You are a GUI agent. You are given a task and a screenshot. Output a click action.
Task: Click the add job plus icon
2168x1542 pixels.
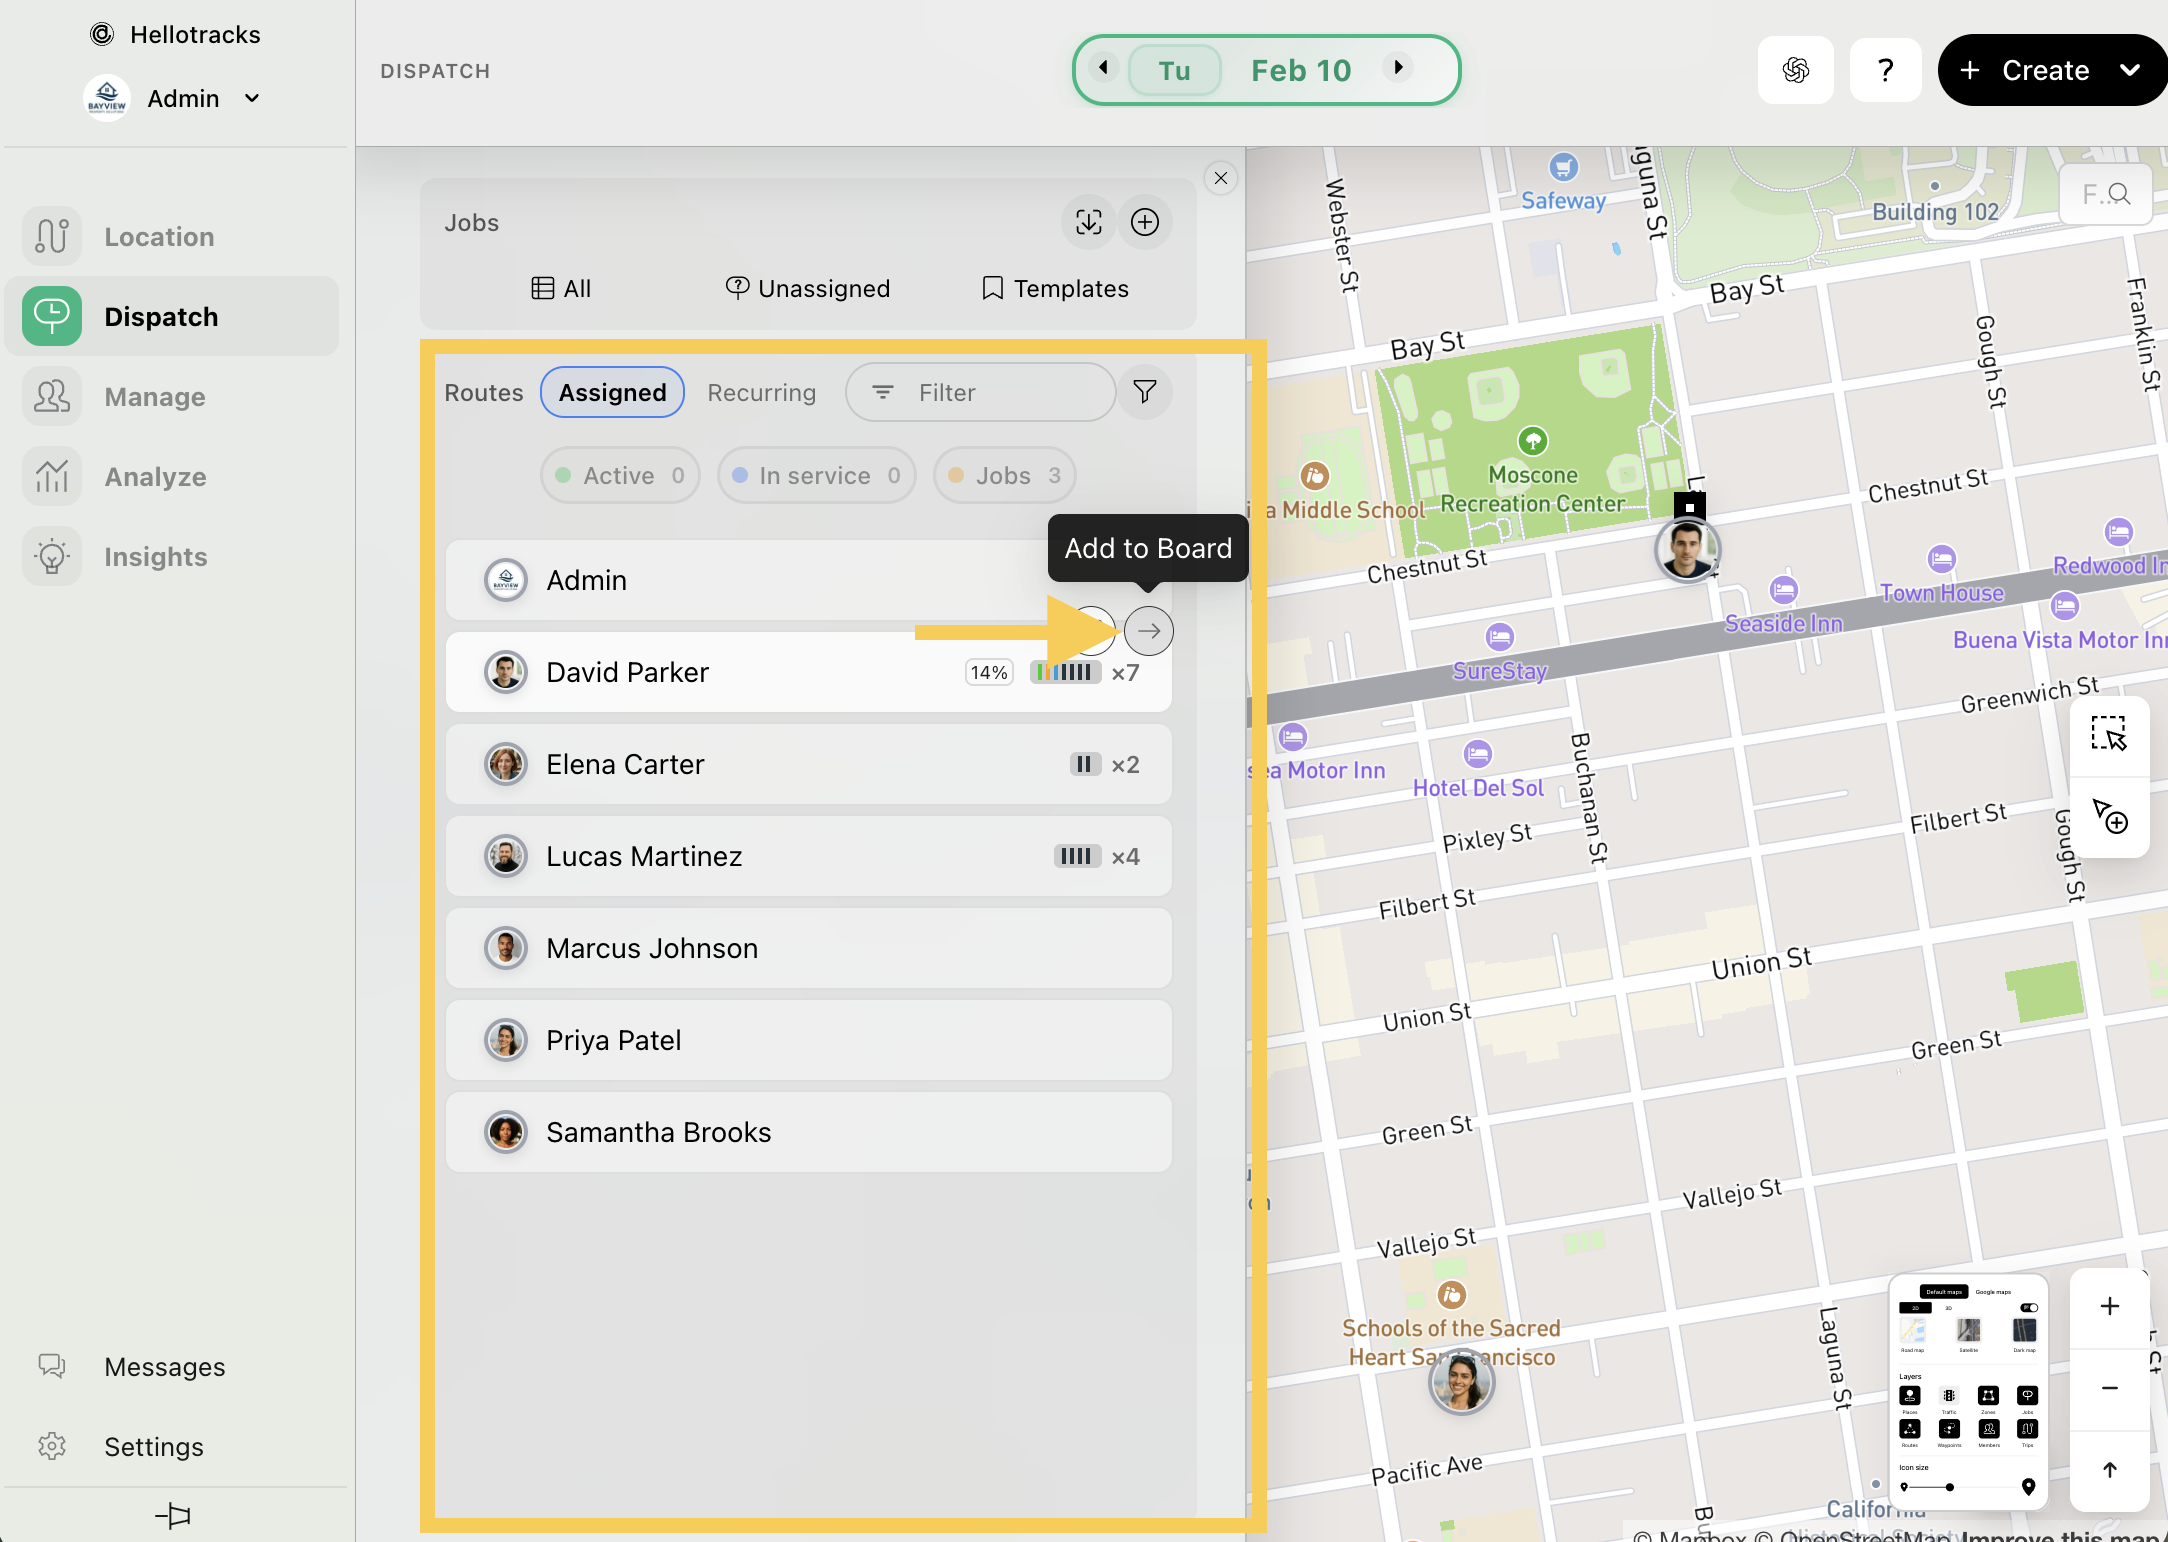[x=1145, y=222]
